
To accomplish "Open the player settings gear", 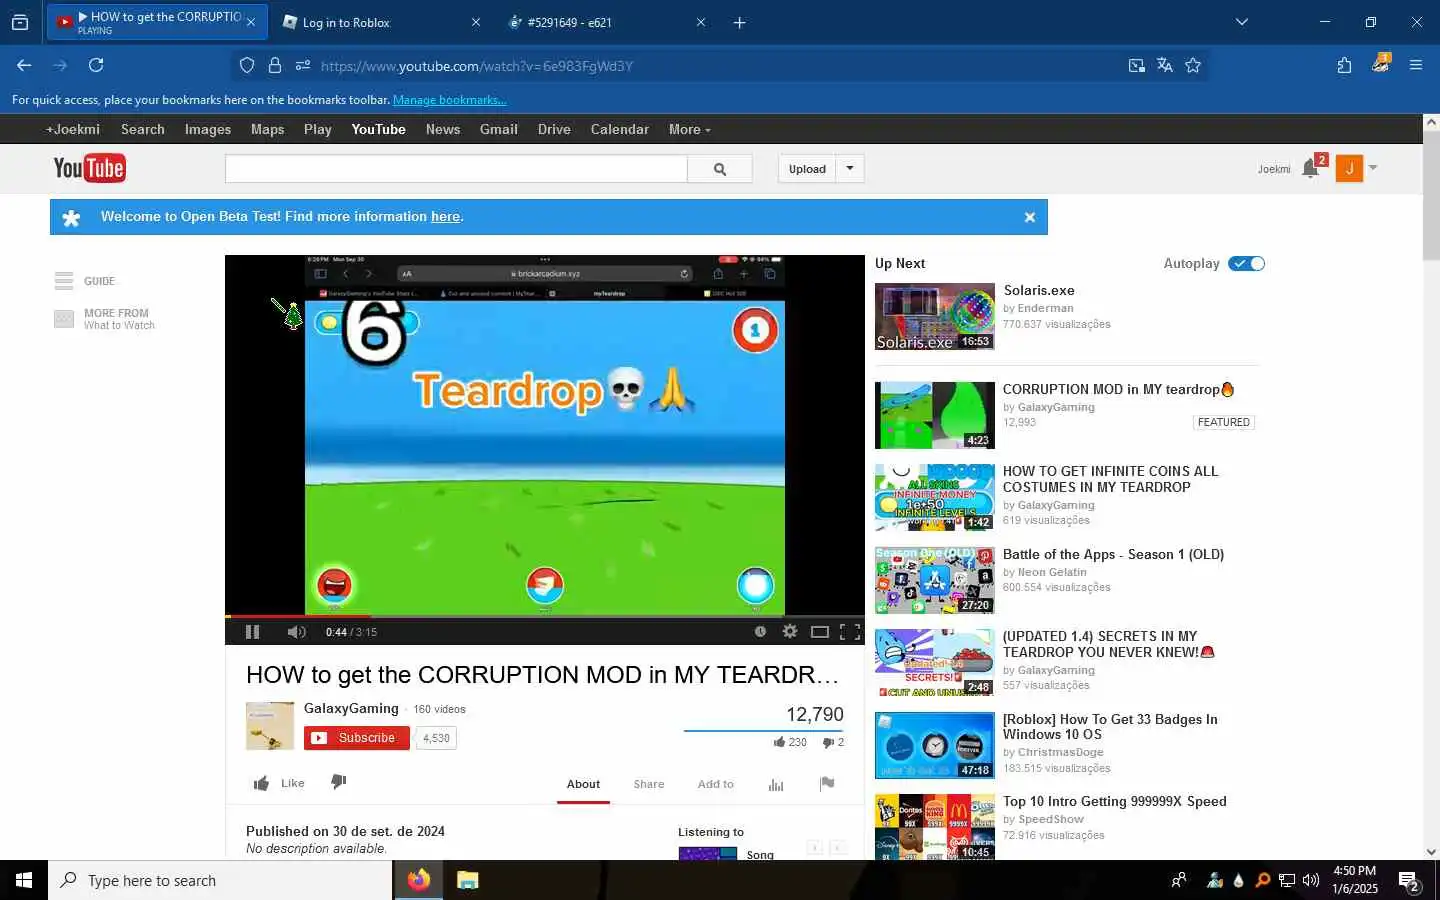I will (790, 631).
